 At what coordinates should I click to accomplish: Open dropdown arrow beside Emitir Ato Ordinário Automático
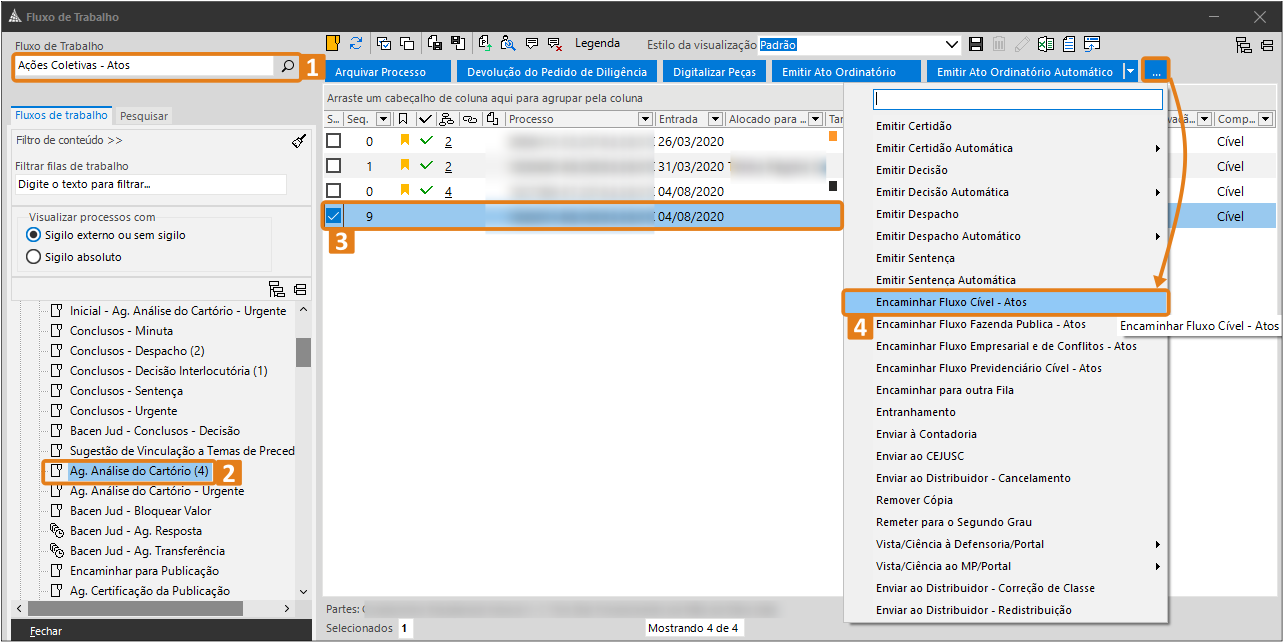(1130, 71)
